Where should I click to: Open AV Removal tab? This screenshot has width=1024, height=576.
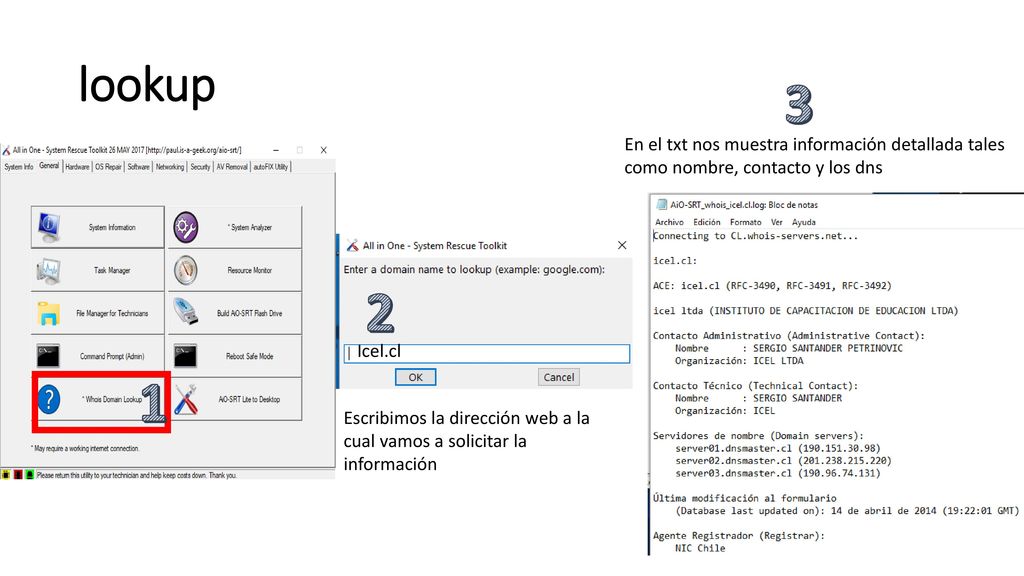coord(232,167)
